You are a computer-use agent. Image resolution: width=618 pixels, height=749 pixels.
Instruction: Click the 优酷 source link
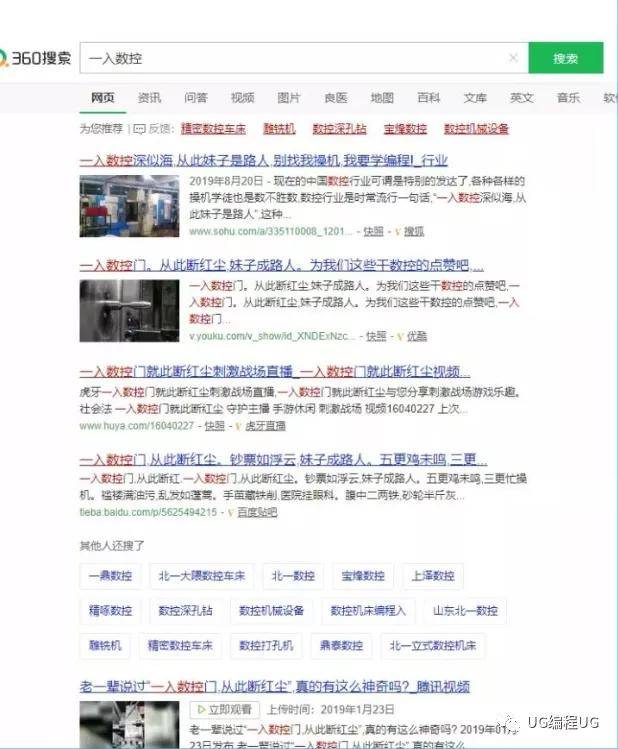click(416, 336)
